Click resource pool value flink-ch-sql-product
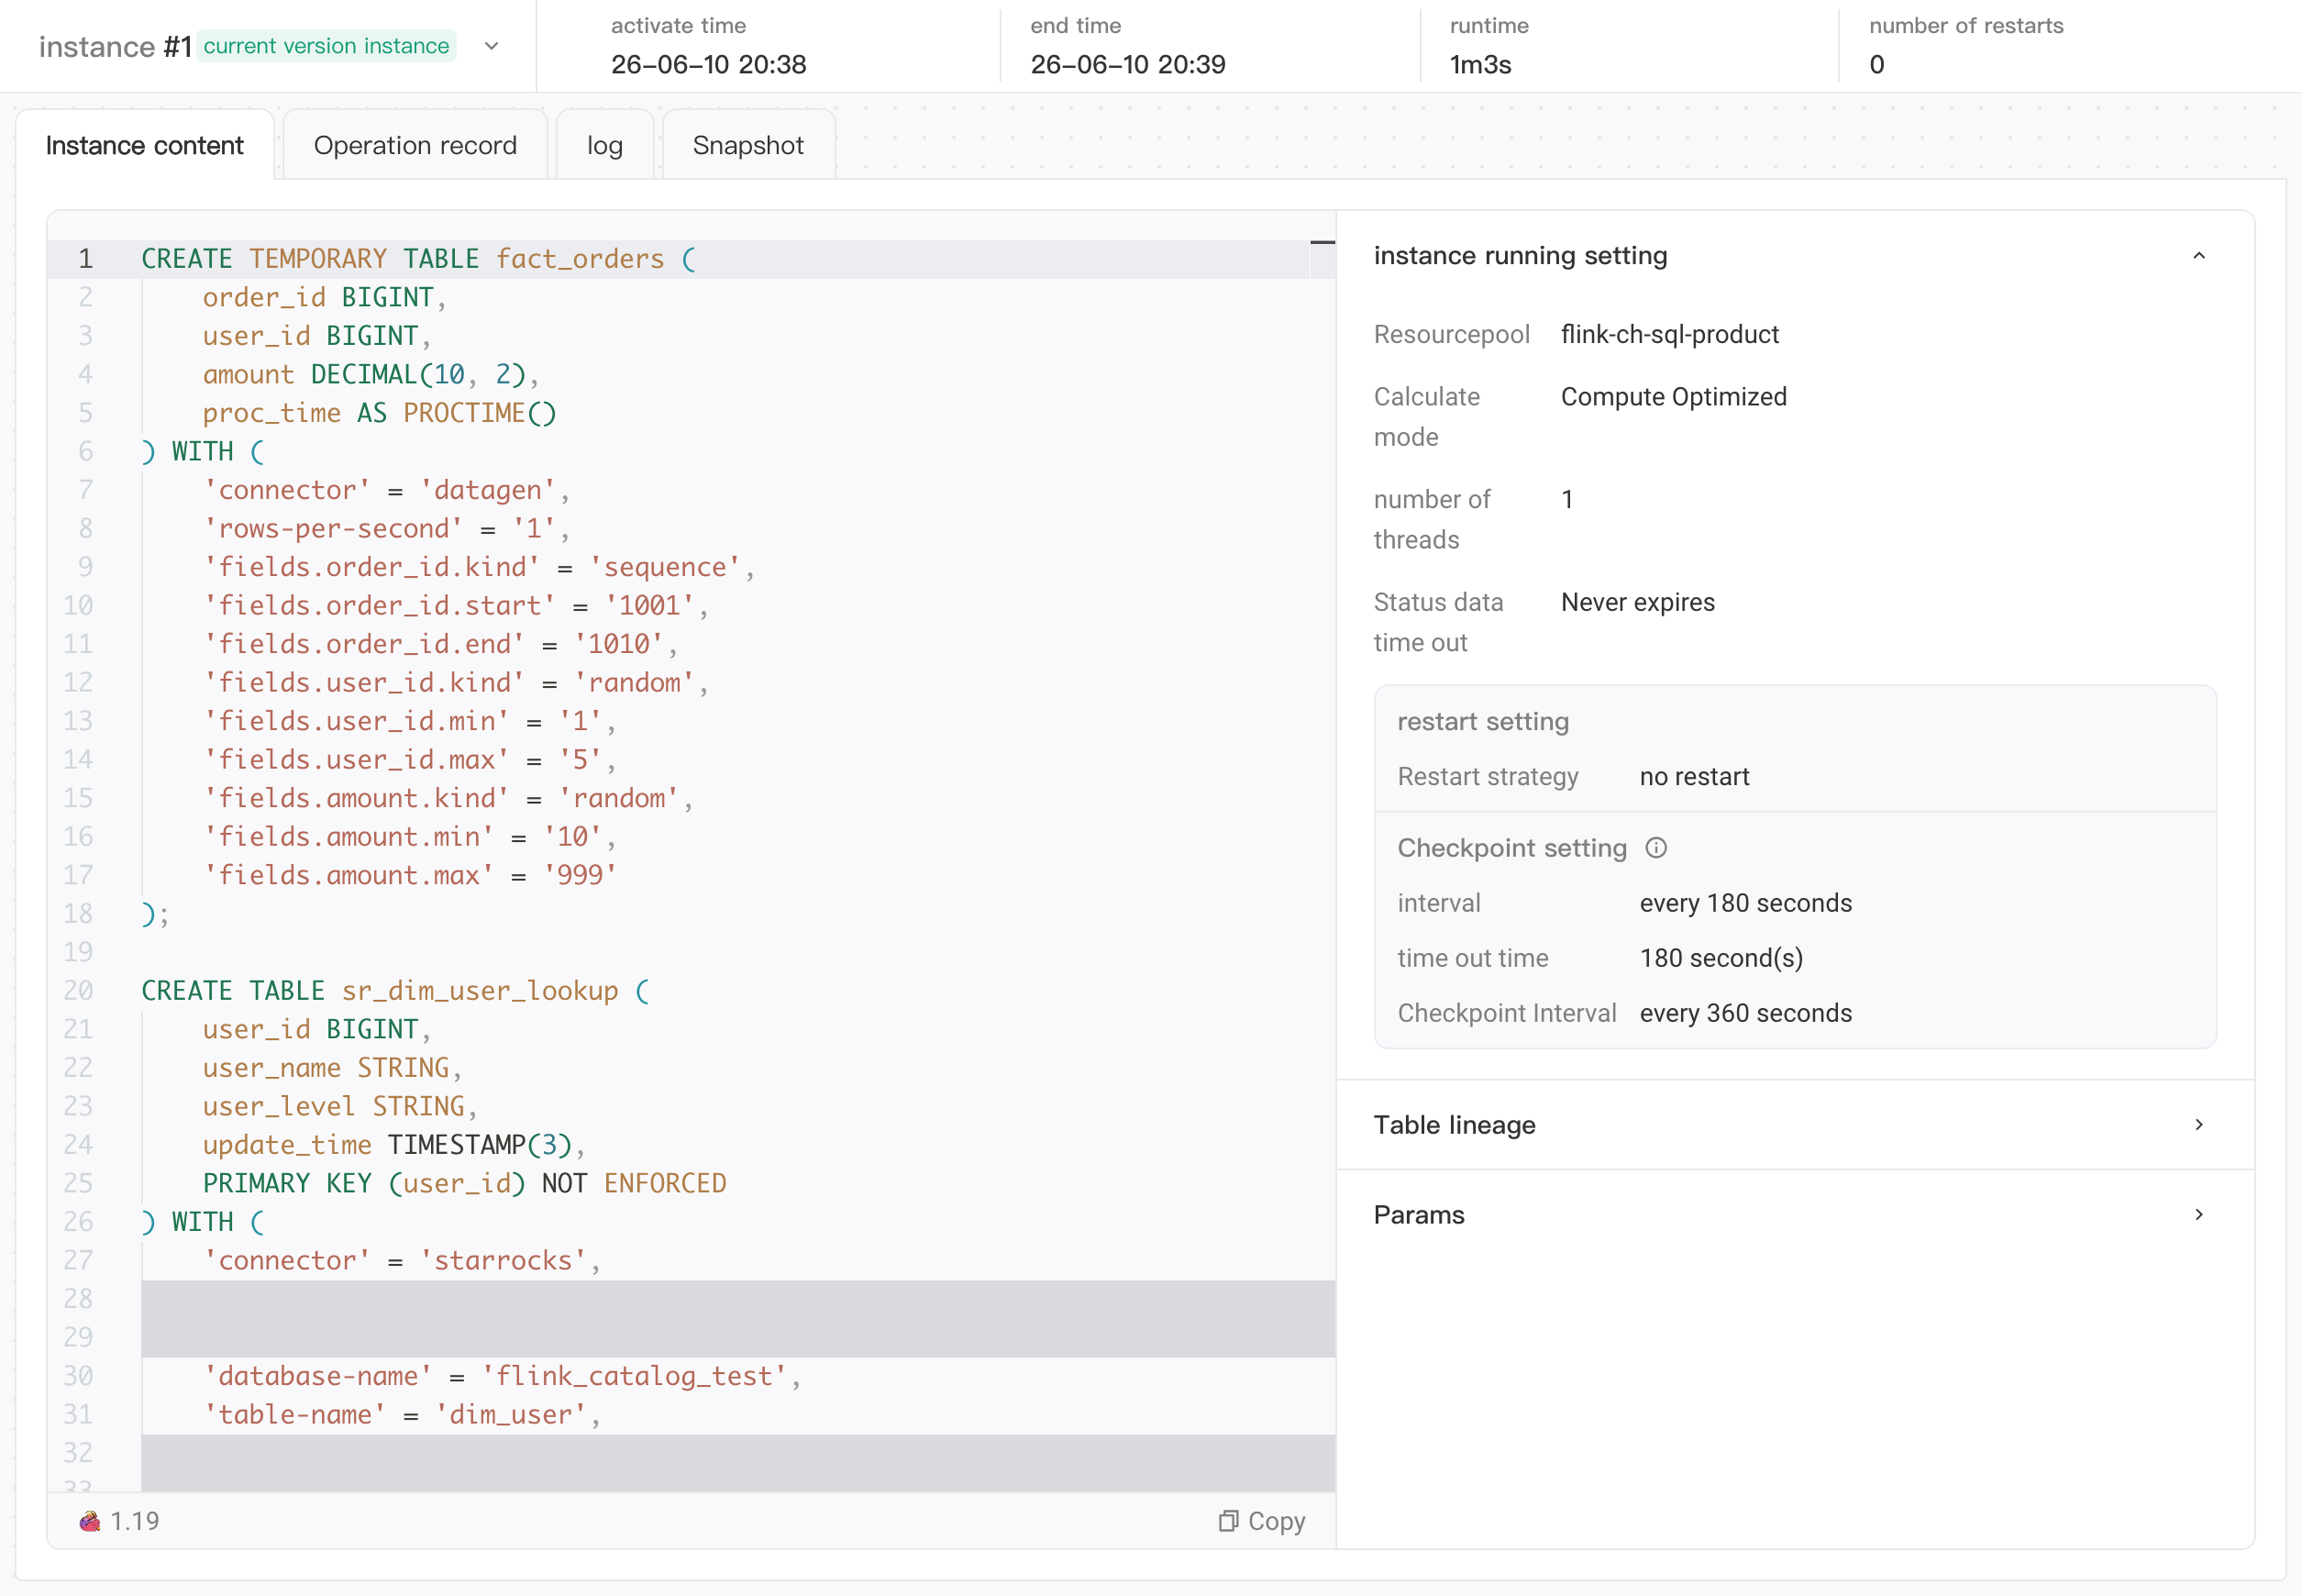2302x1596 pixels. pyautogui.click(x=1670, y=334)
